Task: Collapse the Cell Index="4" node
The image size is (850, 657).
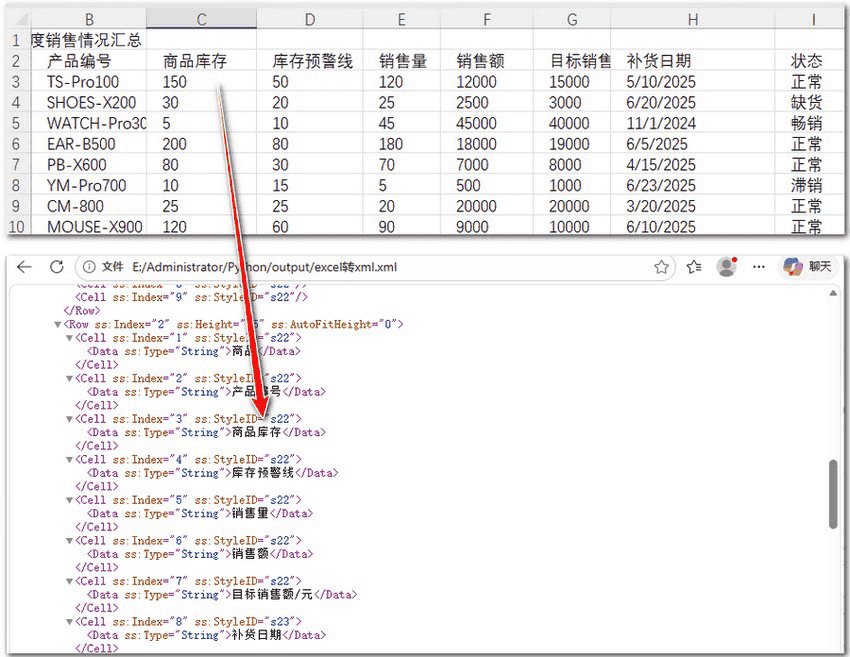Action: pyautogui.click(x=69, y=460)
